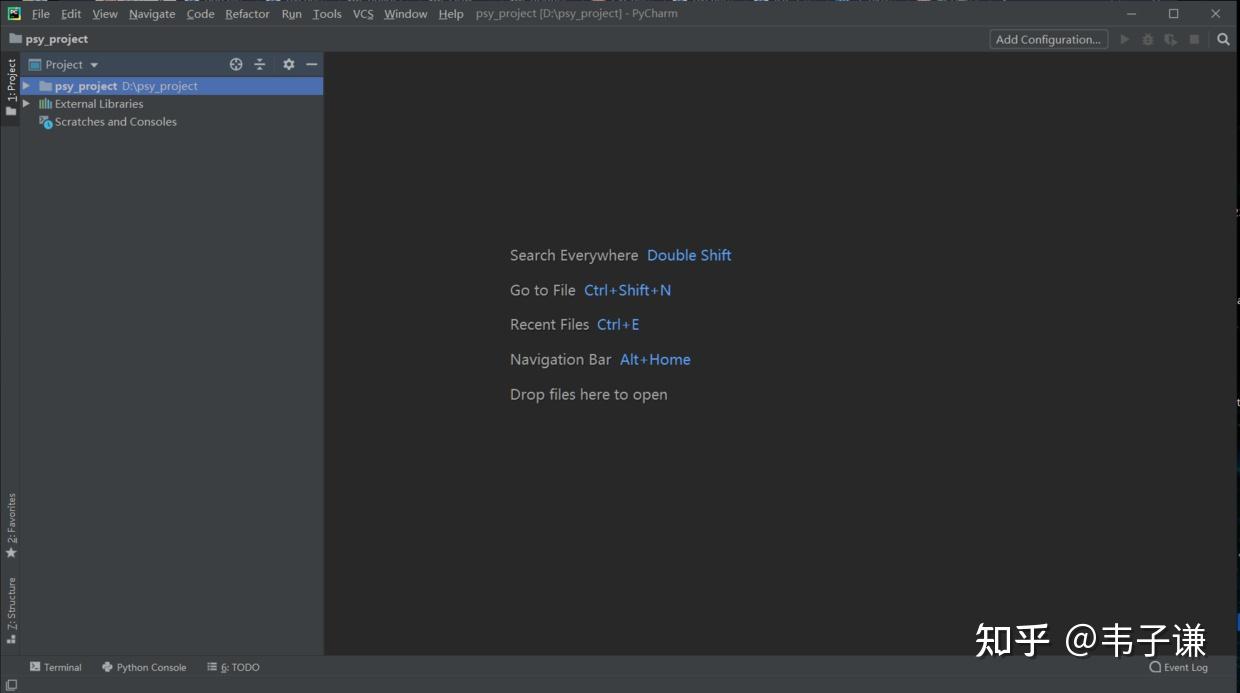Open the Python Console tool window

[x=144, y=667]
